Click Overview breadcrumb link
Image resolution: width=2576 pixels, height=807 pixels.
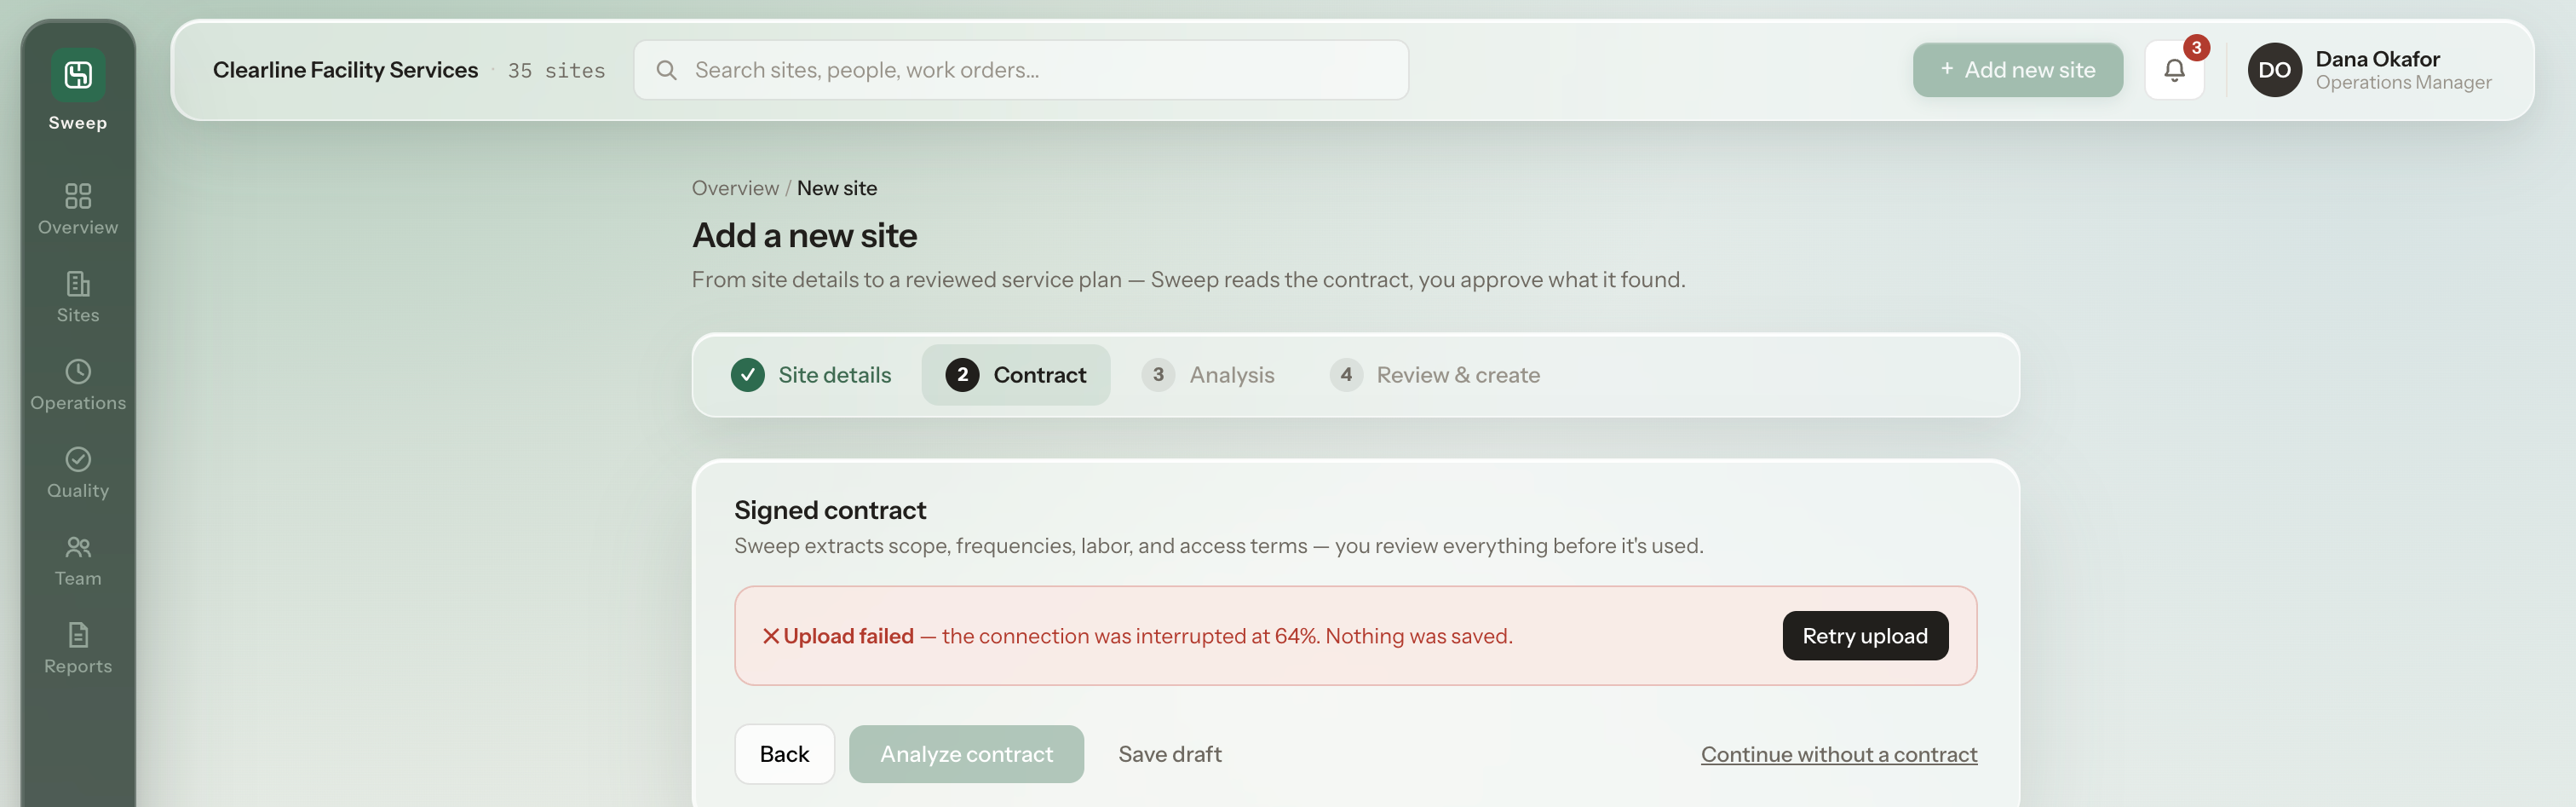735,188
